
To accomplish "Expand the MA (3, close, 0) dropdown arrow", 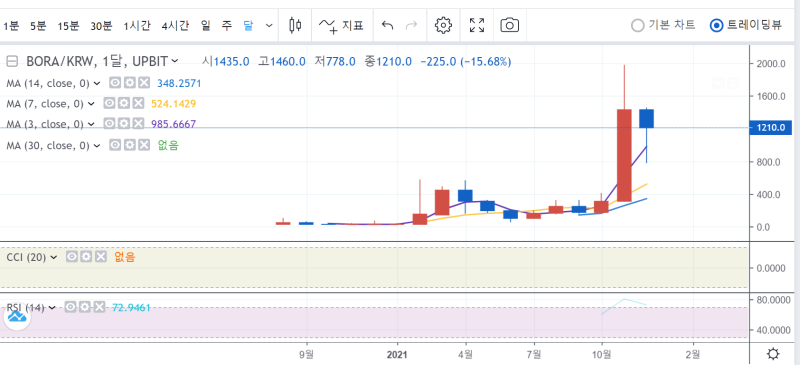I will tap(91, 124).
